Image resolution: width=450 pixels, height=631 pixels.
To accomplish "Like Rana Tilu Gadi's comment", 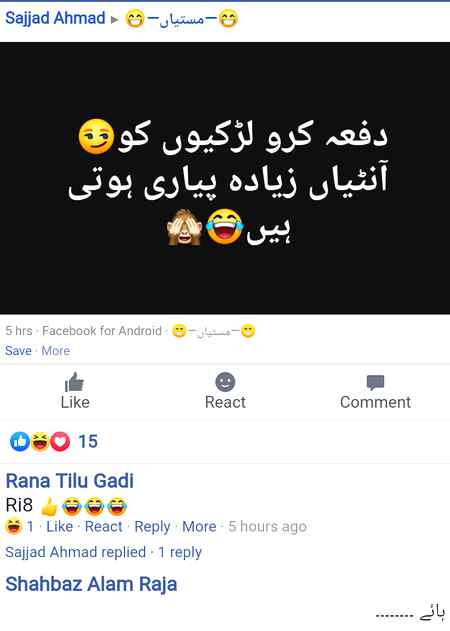I will (x=60, y=526).
